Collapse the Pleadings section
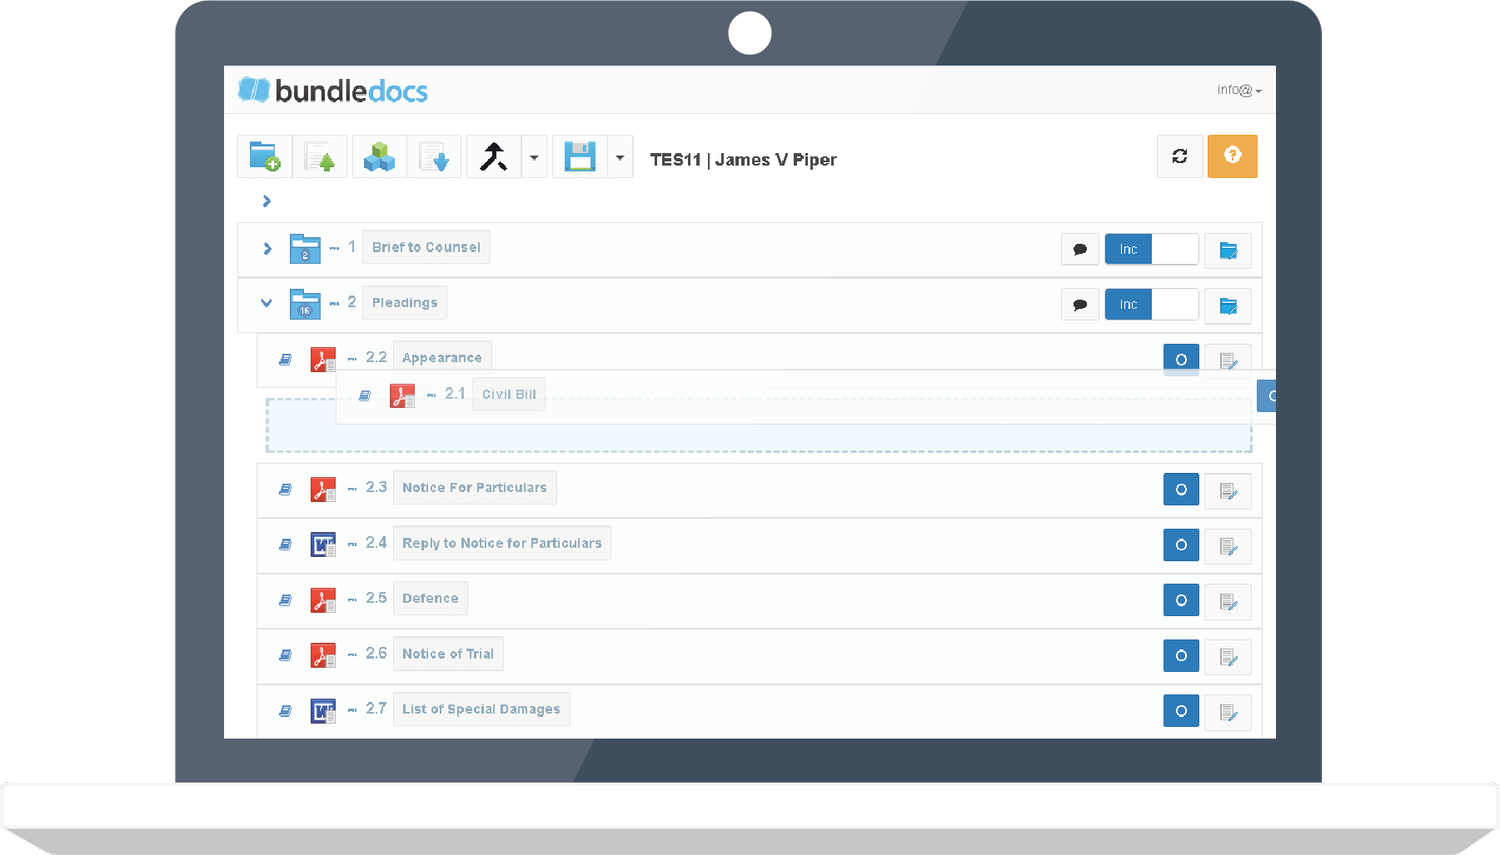The image size is (1500, 855). pos(265,303)
